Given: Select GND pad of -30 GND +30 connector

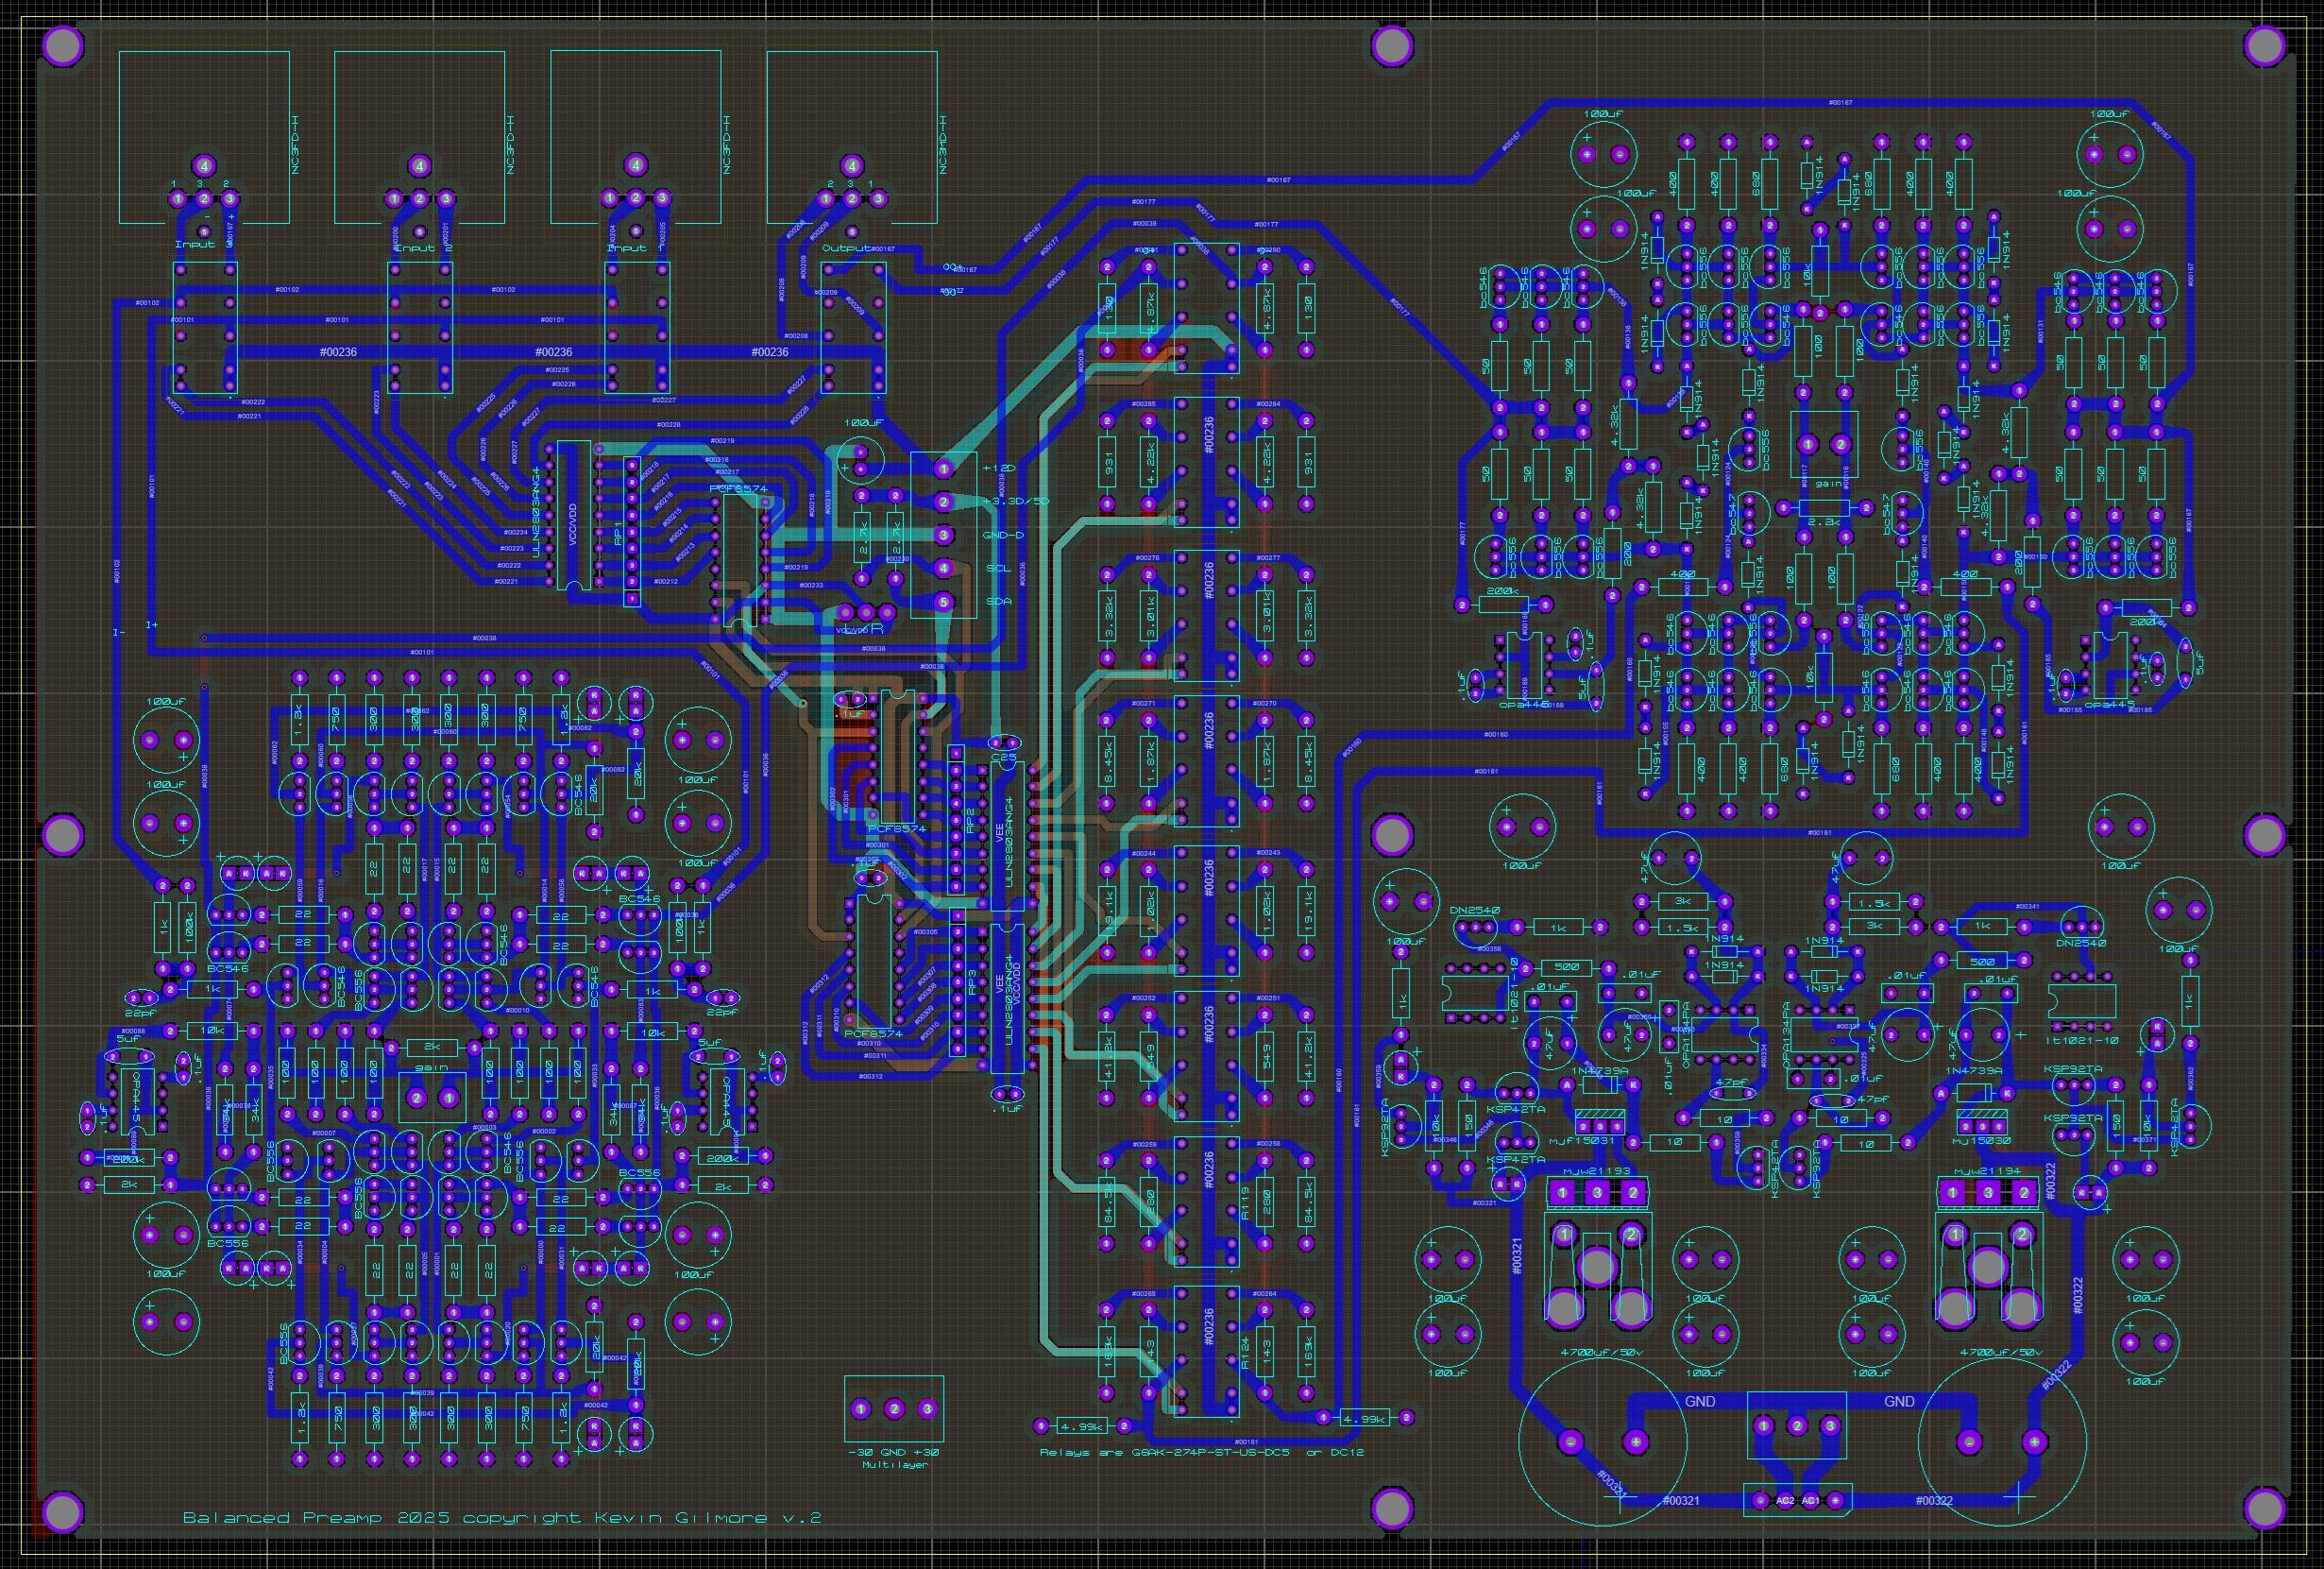Looking at the screenshot, I should click(894, 1409).
